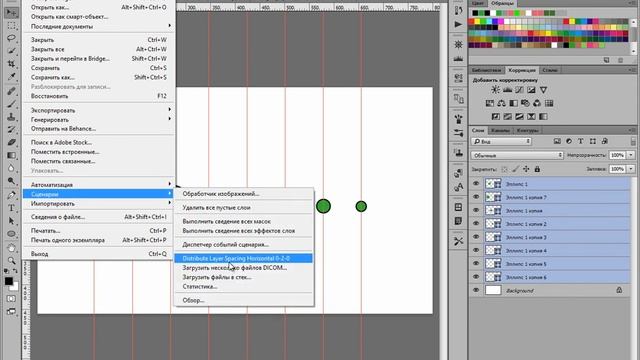Add a Brightness/Contrast adjustment

click(495, 90)
